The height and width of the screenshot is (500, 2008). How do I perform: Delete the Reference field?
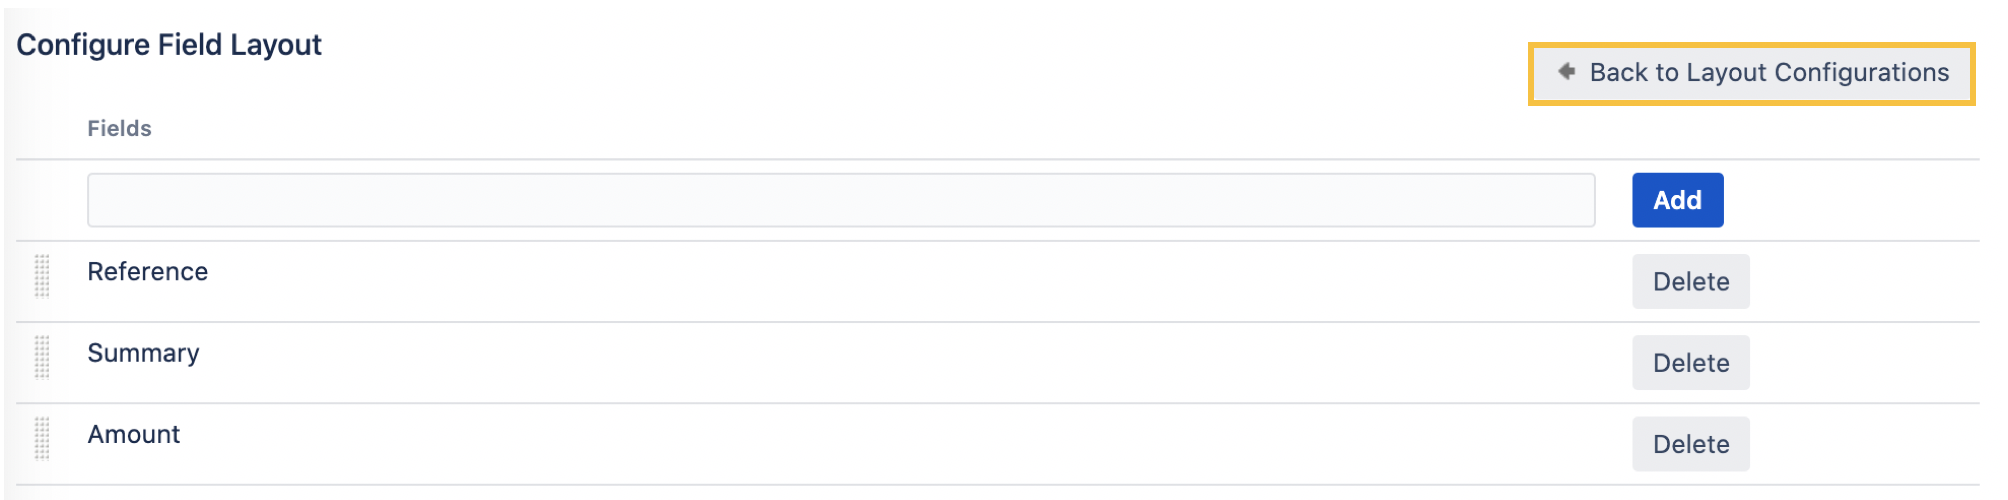pos(1690,282)
